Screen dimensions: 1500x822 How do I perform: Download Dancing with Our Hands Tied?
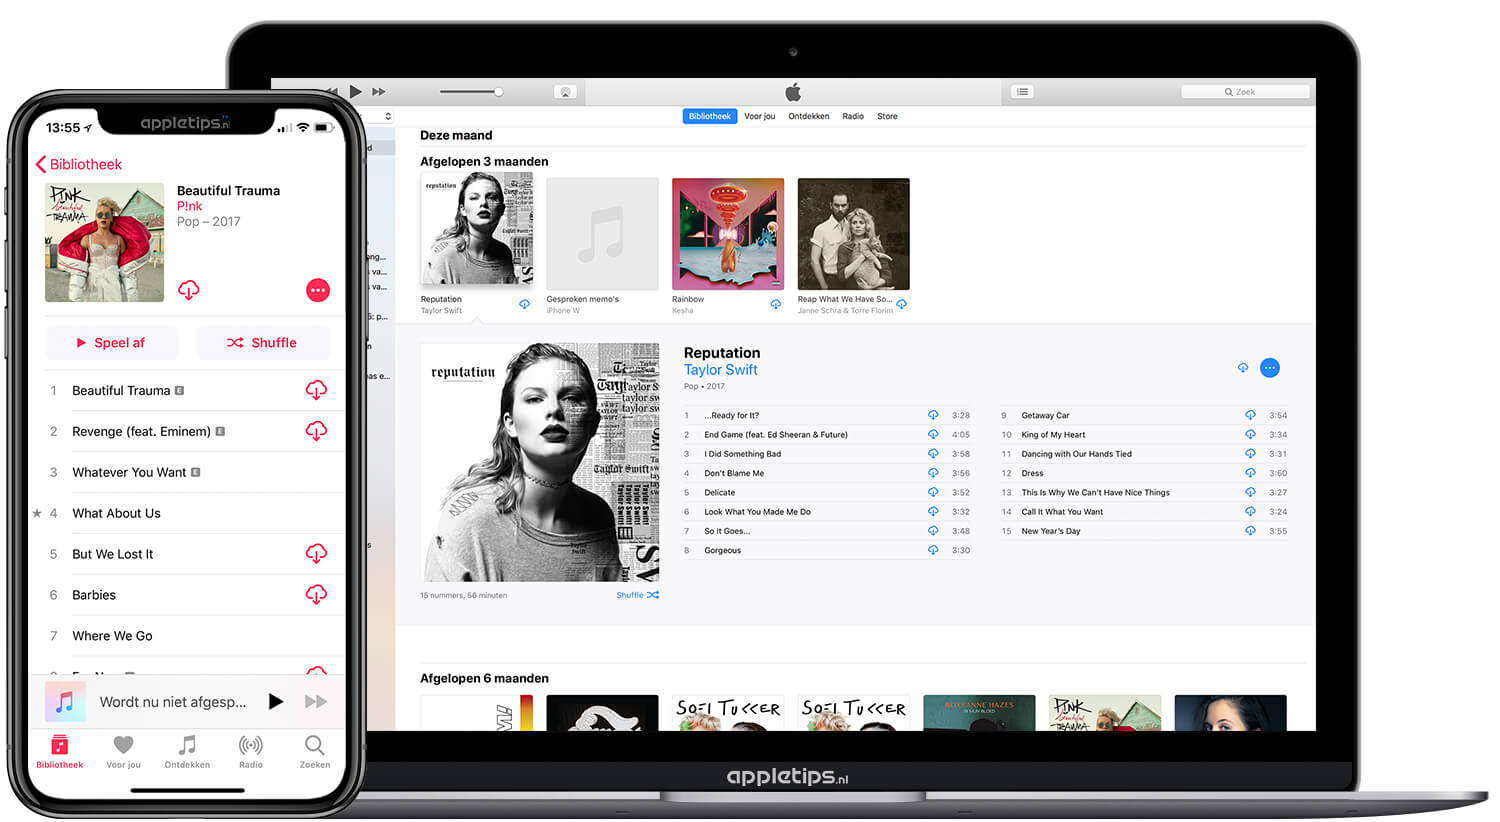tap(1250, 453)
